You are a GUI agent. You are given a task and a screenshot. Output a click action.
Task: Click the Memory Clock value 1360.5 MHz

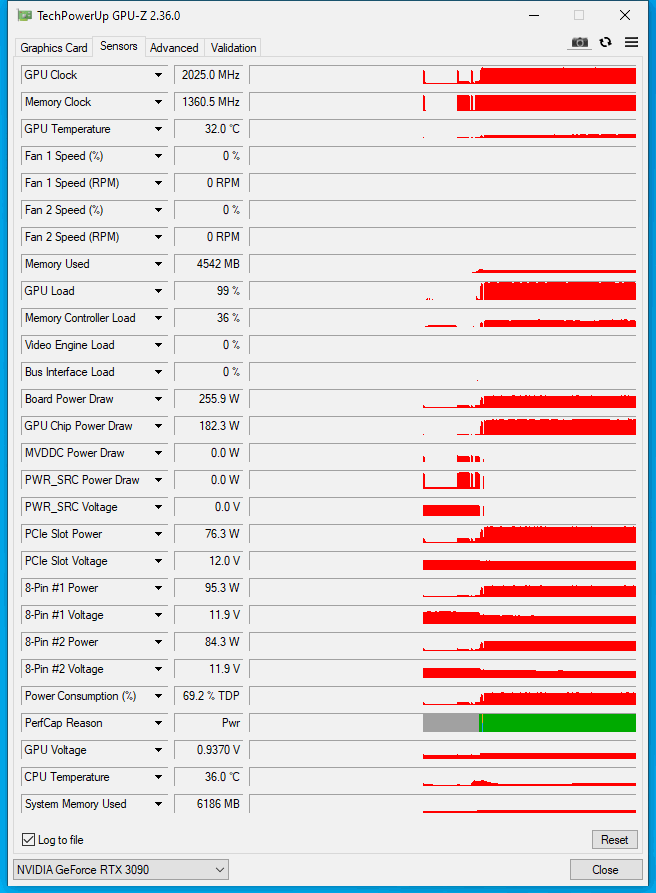(209, 102)
